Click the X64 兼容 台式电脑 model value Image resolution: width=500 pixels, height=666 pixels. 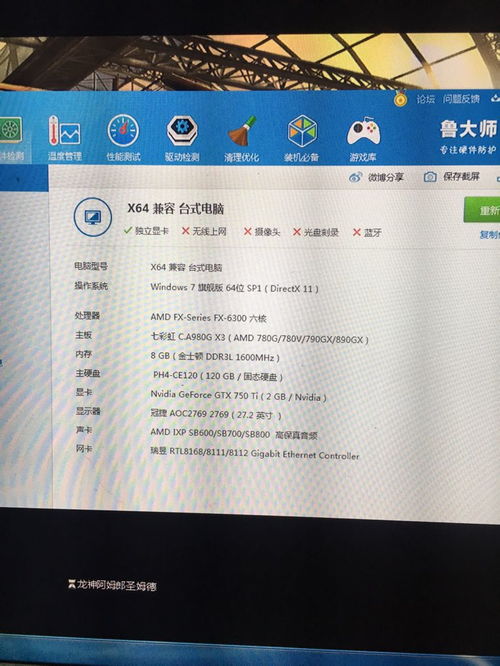(186, 268)
